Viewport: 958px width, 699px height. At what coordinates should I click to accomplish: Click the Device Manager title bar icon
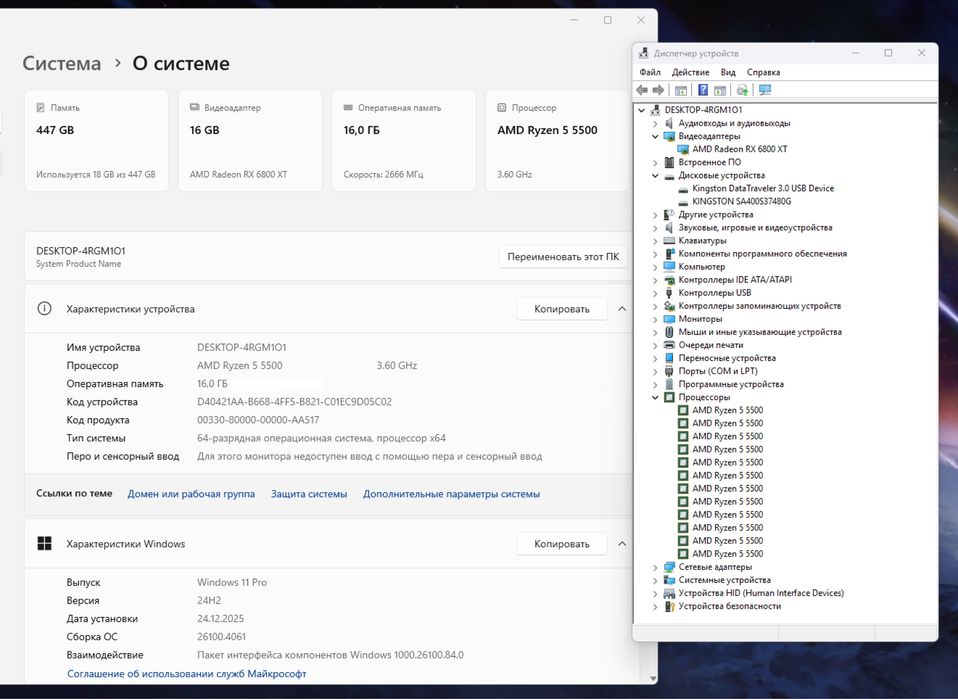(643, 53)
